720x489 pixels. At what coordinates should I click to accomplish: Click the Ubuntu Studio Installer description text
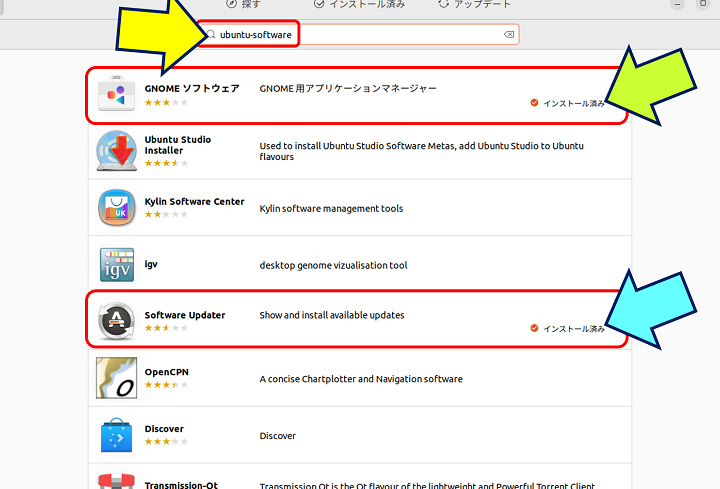coord(420,151)
